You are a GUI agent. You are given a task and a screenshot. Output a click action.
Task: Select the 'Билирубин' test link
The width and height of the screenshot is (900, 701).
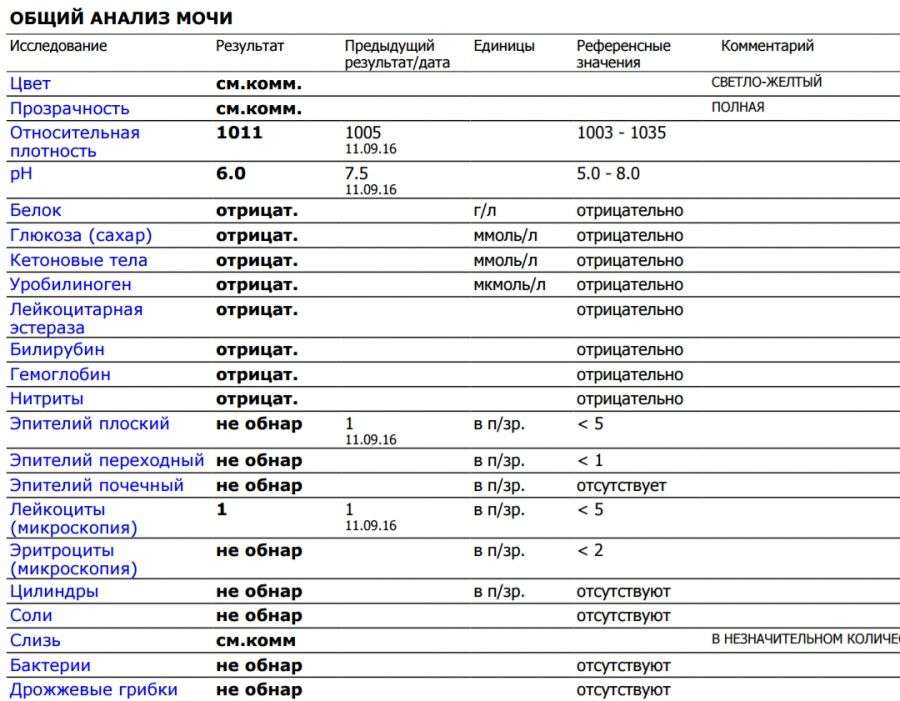(57, 350)
